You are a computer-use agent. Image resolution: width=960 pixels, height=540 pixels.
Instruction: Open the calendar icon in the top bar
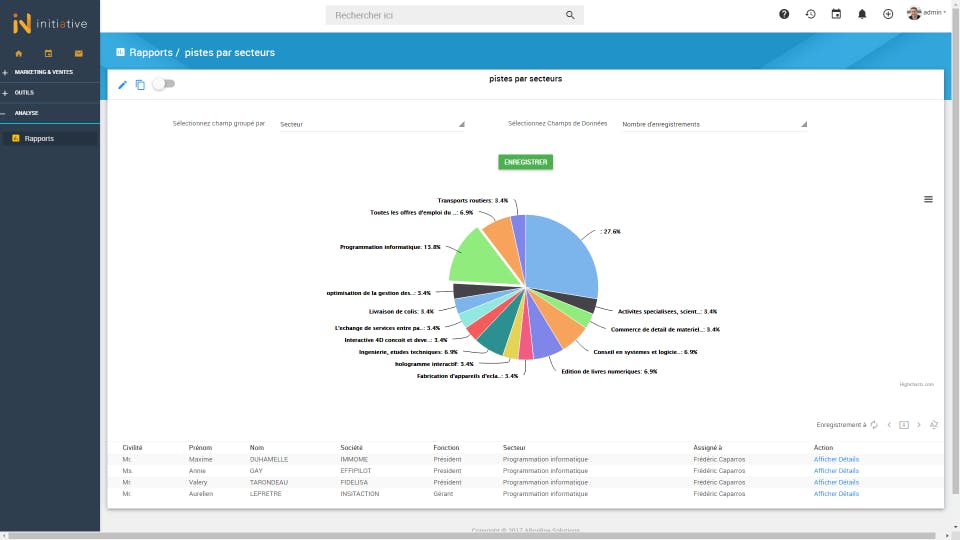[x=836, y=14]
